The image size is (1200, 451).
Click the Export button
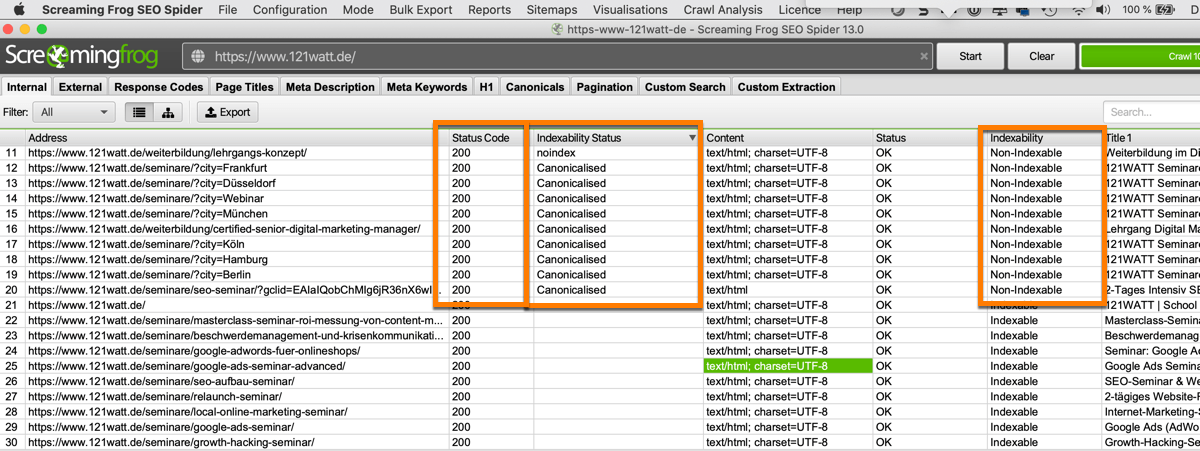click(227, 113)
